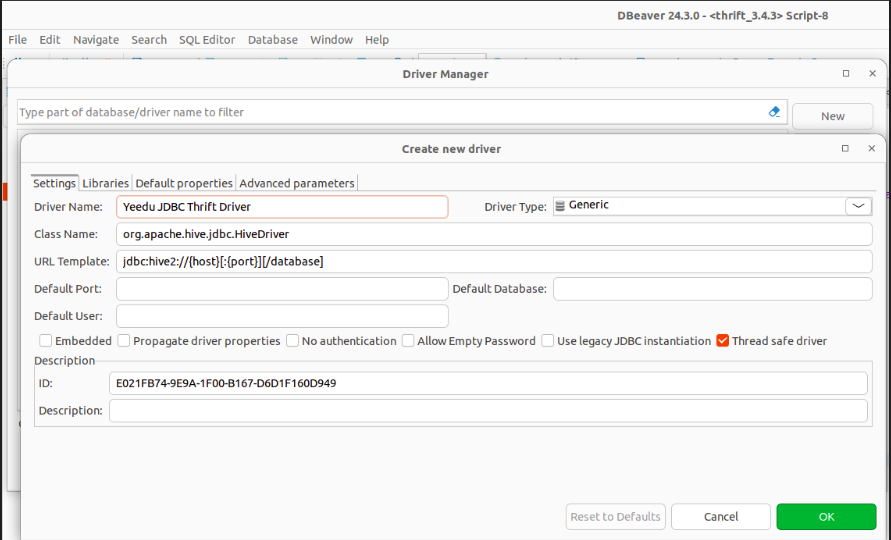Switch to Default properties tab
Image resolution: width=891 pixels, height=540 pixels.
pos(184,183)
